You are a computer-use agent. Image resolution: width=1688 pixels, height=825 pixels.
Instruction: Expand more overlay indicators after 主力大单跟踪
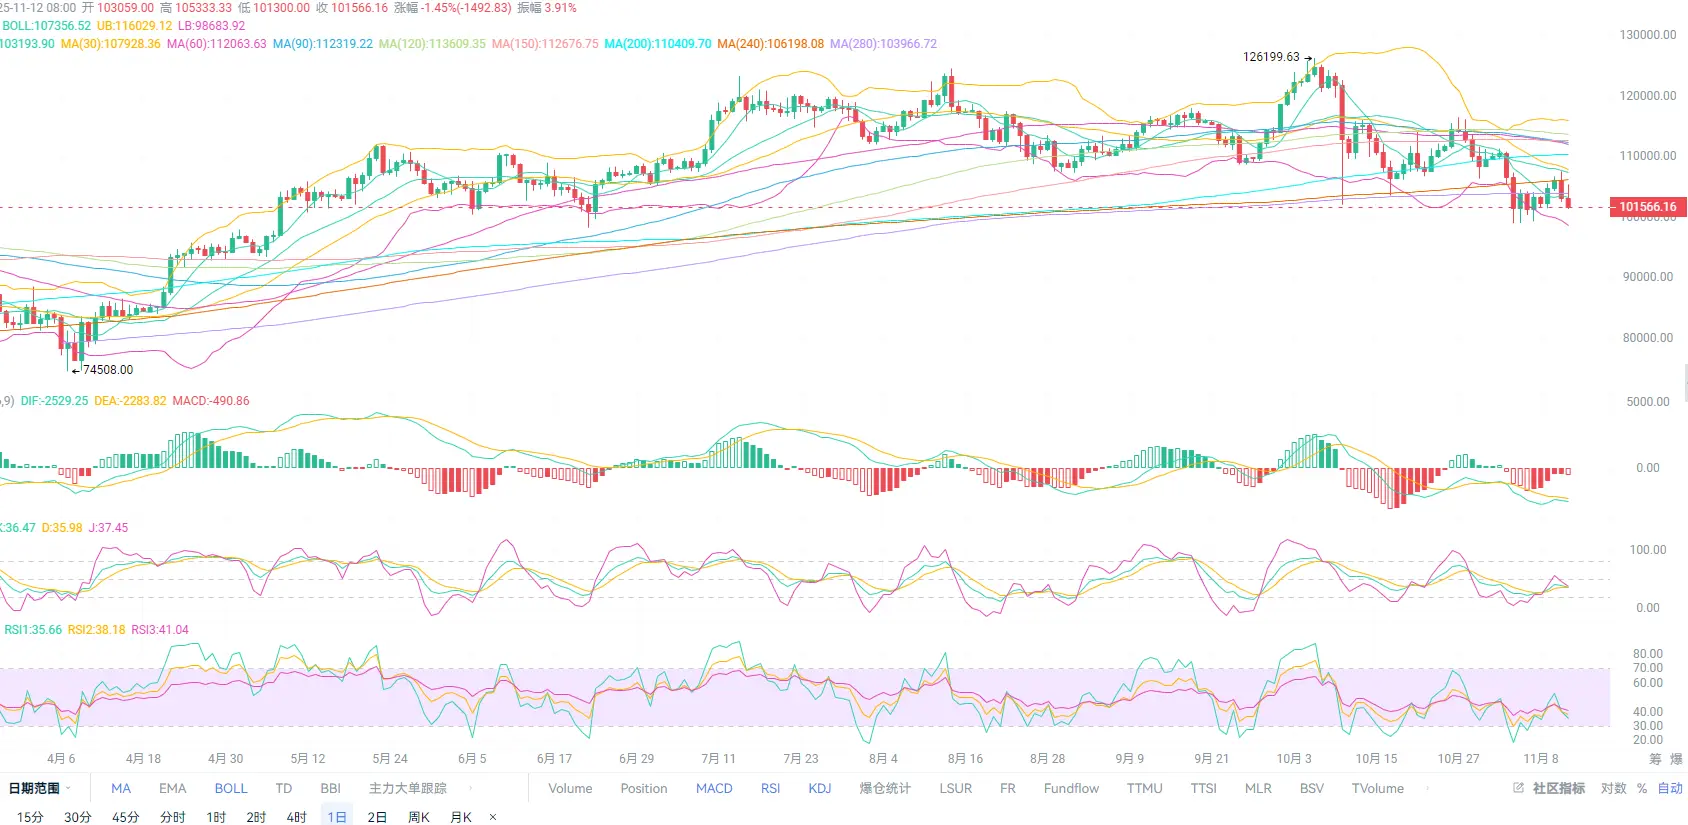[471, 788]
